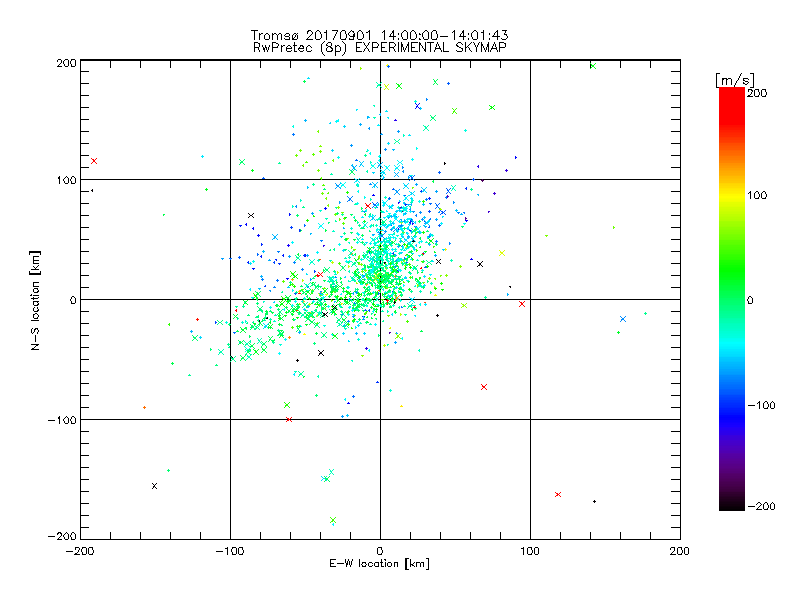800x600 pixels.
Task: Click the title line 'Tromsø 20170901 14:00:00-14:01:43'
Action: 379,35
